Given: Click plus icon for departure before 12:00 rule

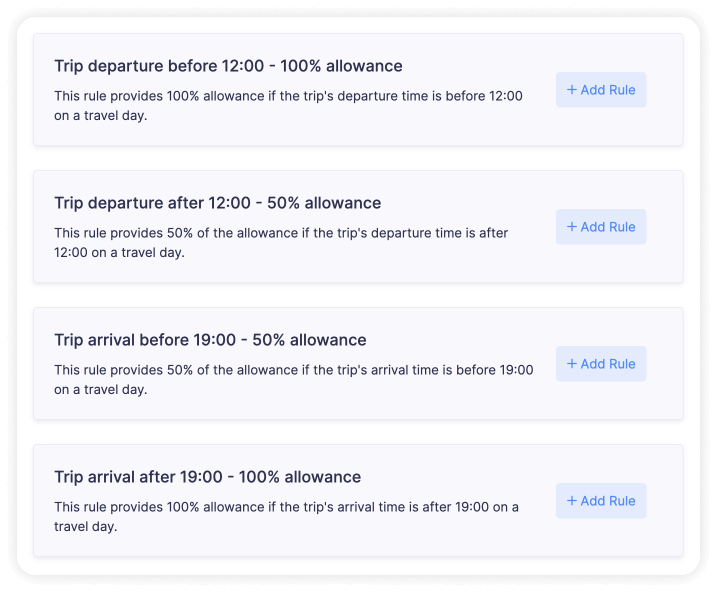Looking at the screenshot, I should coord(572,90).
